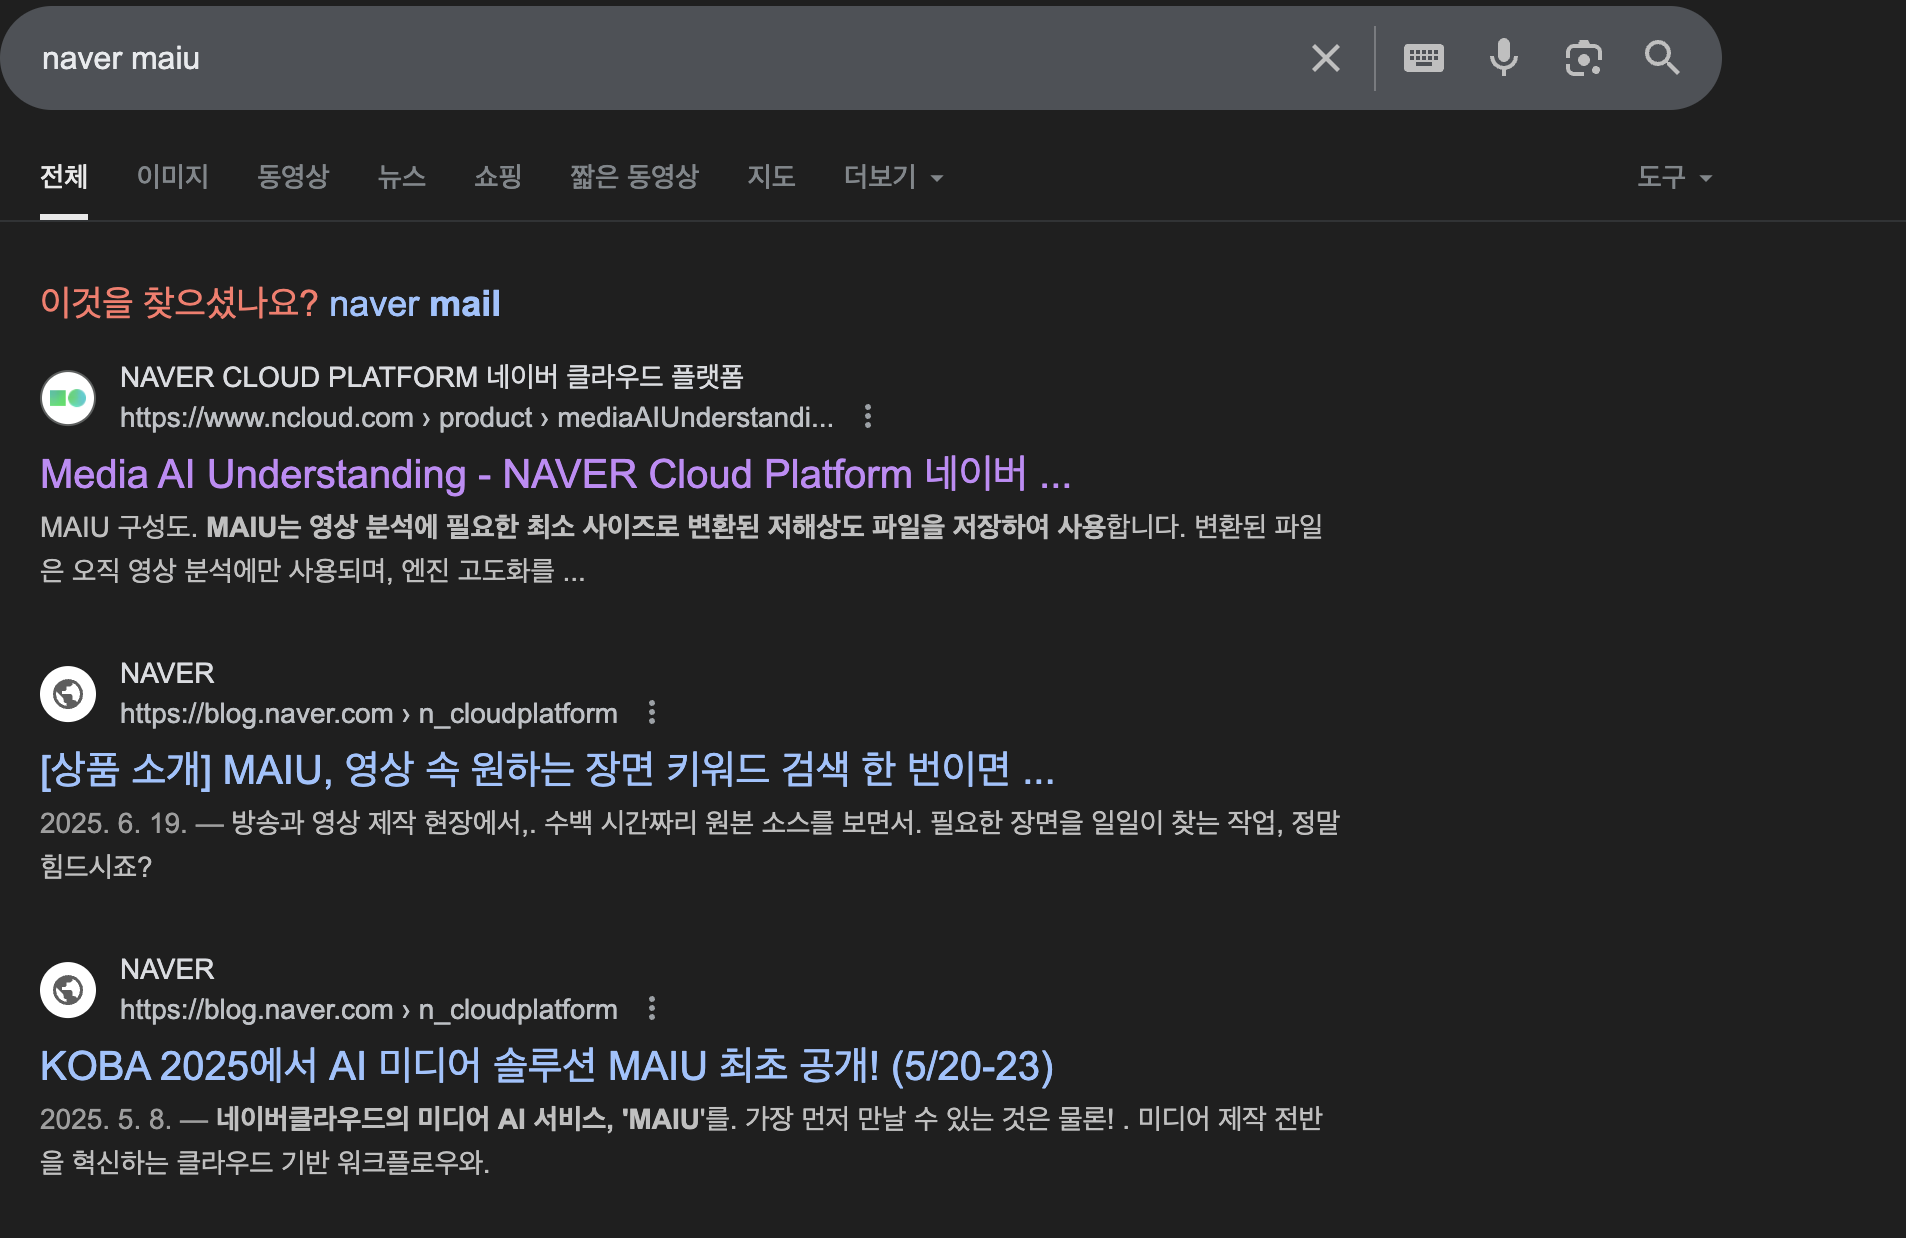Open search by image camera icon
The width and height of the screenshot is (1906, 1238).
tap(1583, 58)
